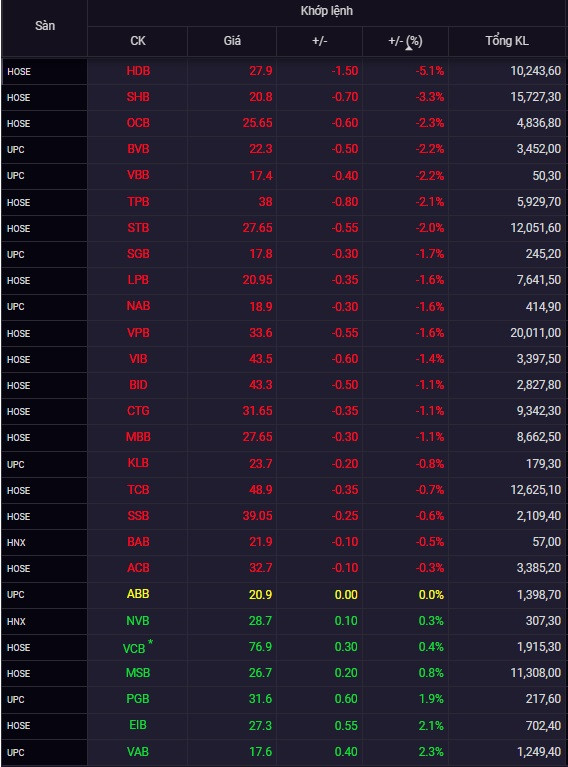Viewport: 568px width, 767px height.
Task: Open the NAB stock ticker
Action: click(138, 306)
